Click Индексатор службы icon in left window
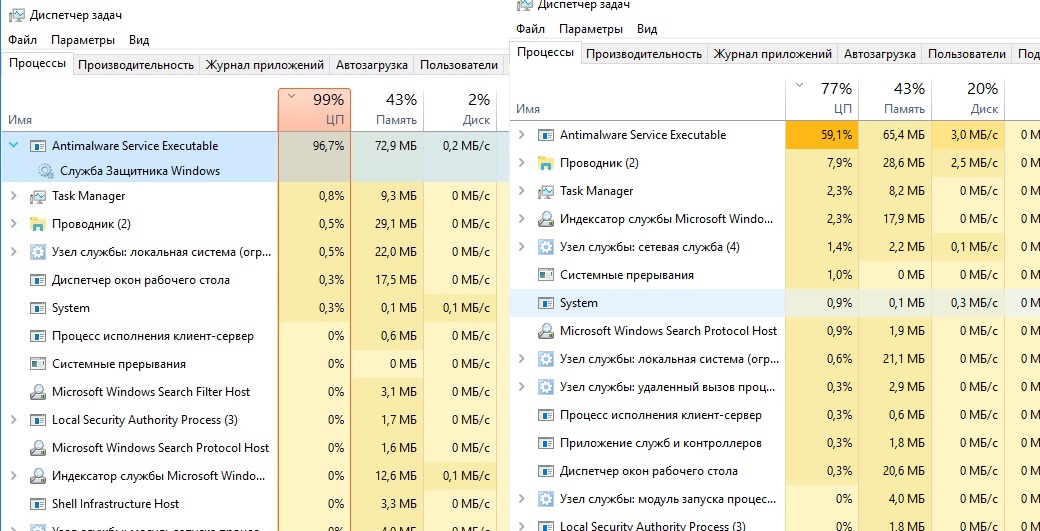This screenshot has height=531, width=1040. 38,476
